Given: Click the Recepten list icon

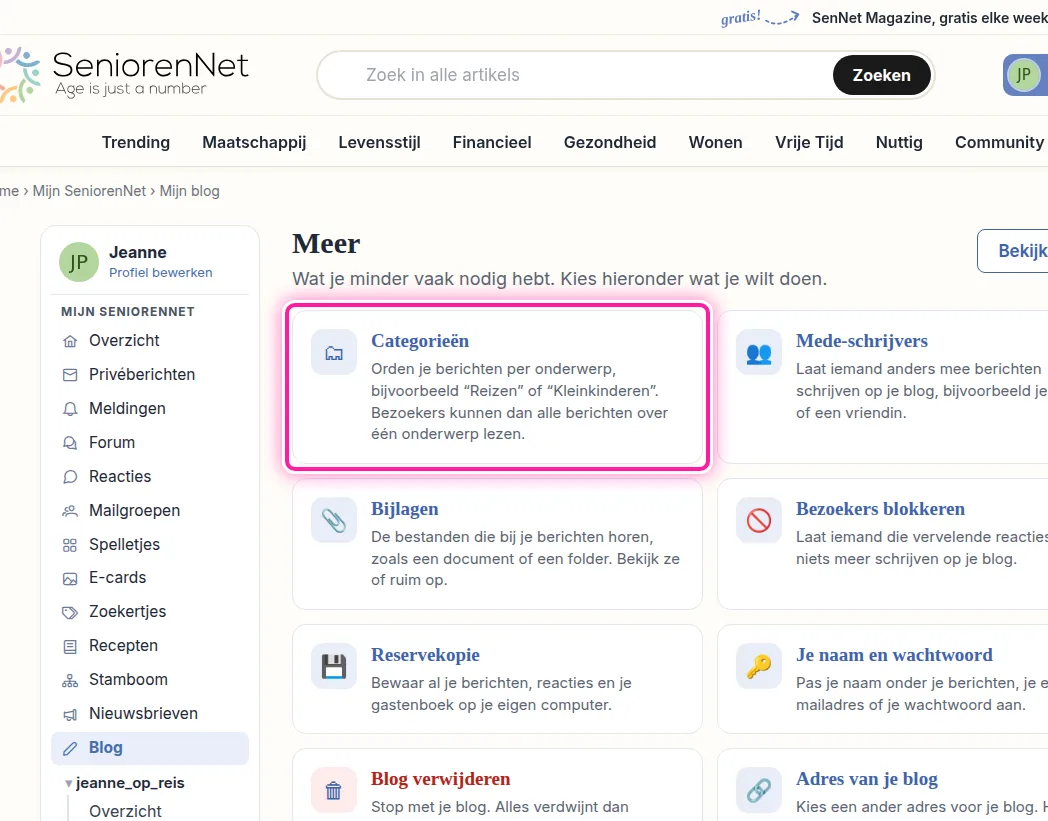Looking at the screenshot, I should [x=70, y=647].
